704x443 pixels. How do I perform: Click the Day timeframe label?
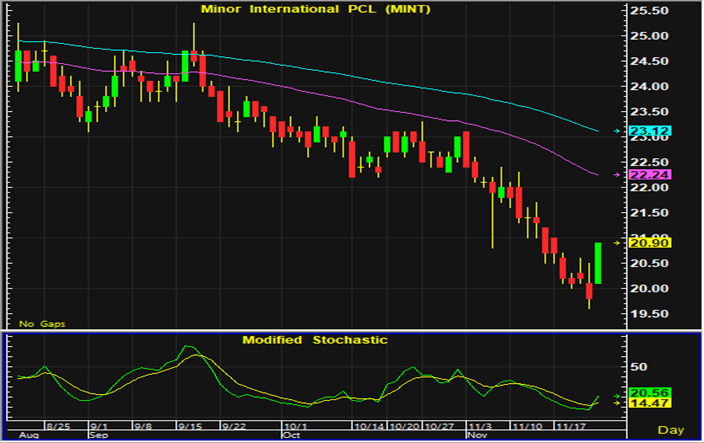(x=672, y=429)
